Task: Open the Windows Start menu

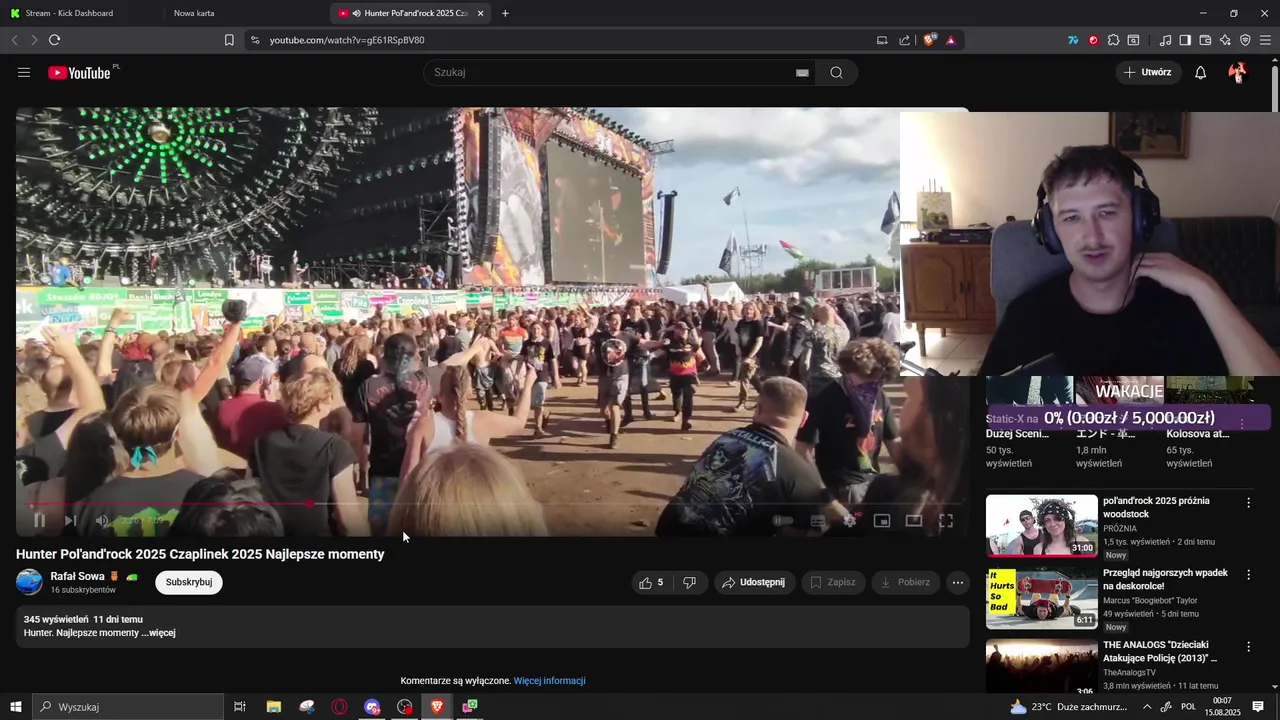Action: (x=15, y=707)
